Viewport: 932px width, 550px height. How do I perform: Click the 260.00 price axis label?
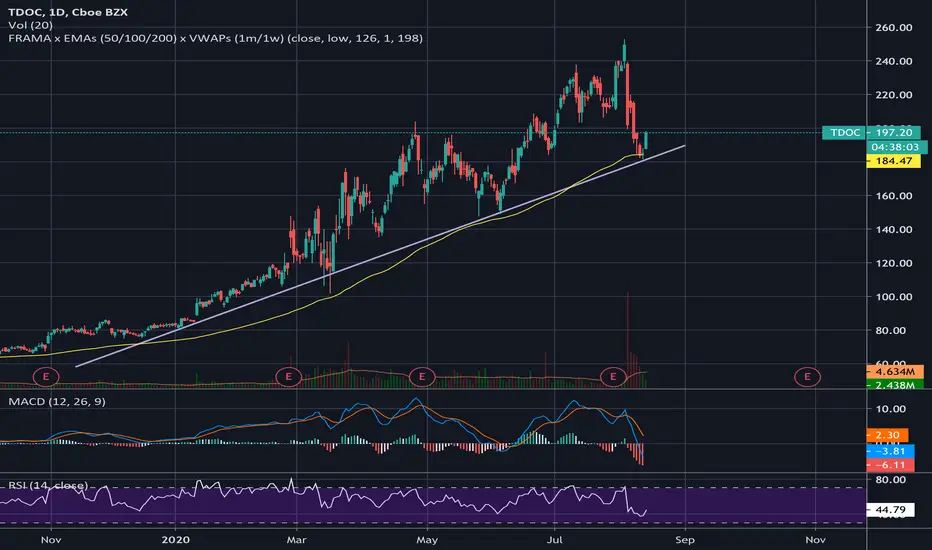[893, 27]
